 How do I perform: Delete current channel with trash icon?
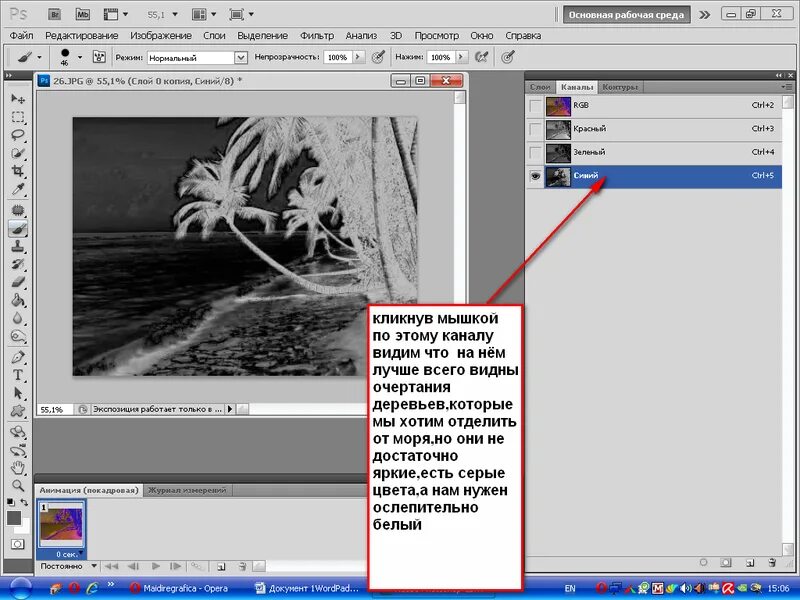772,563
